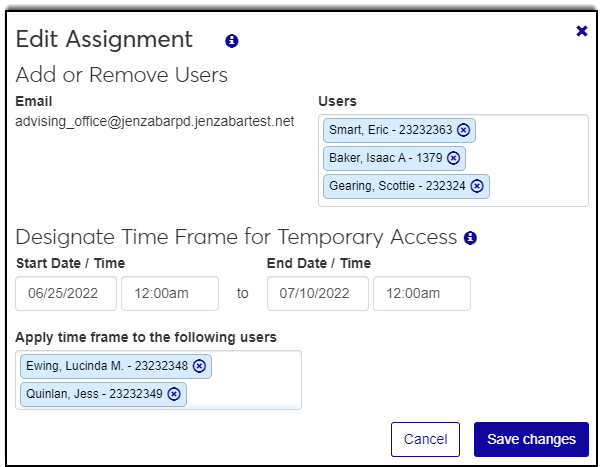Image resolution: width=603 pixels, height=467 pixels.
Task: Remove Gearing, Scottie from Users
Action: pyautogui.click(x=477, y=186)
